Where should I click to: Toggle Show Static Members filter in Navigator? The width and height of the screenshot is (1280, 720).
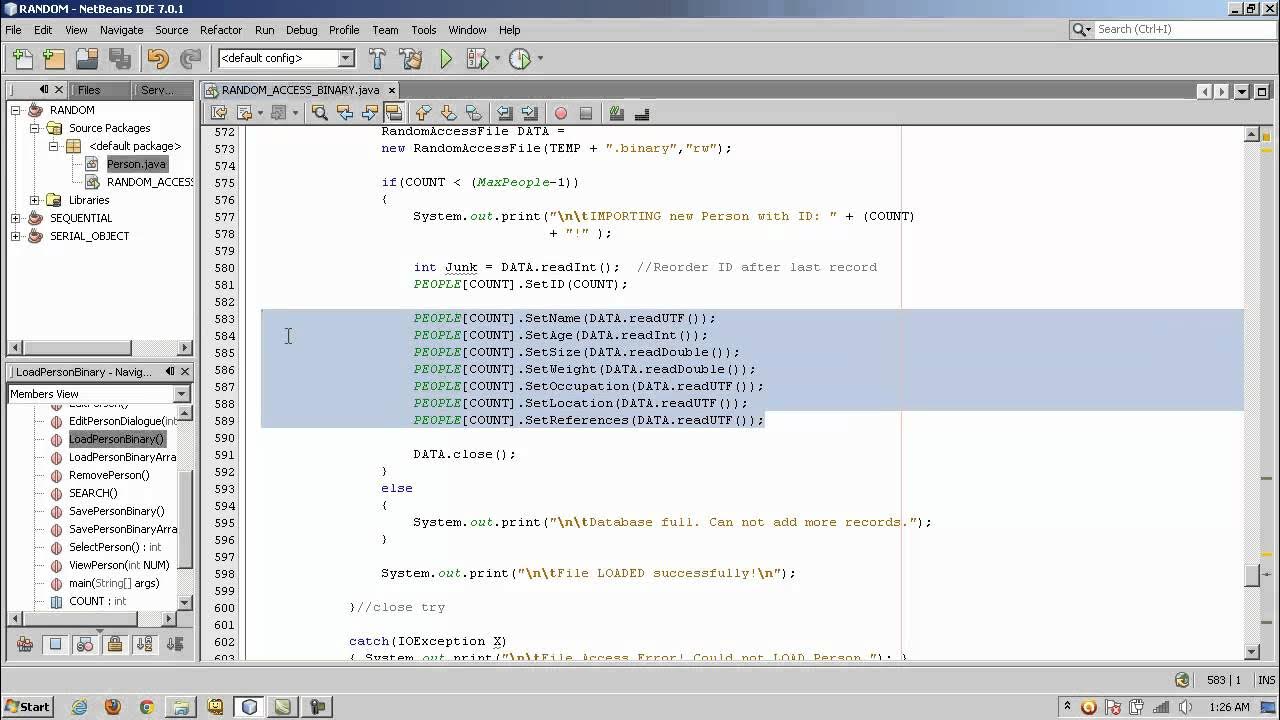[x=85, y=645]
